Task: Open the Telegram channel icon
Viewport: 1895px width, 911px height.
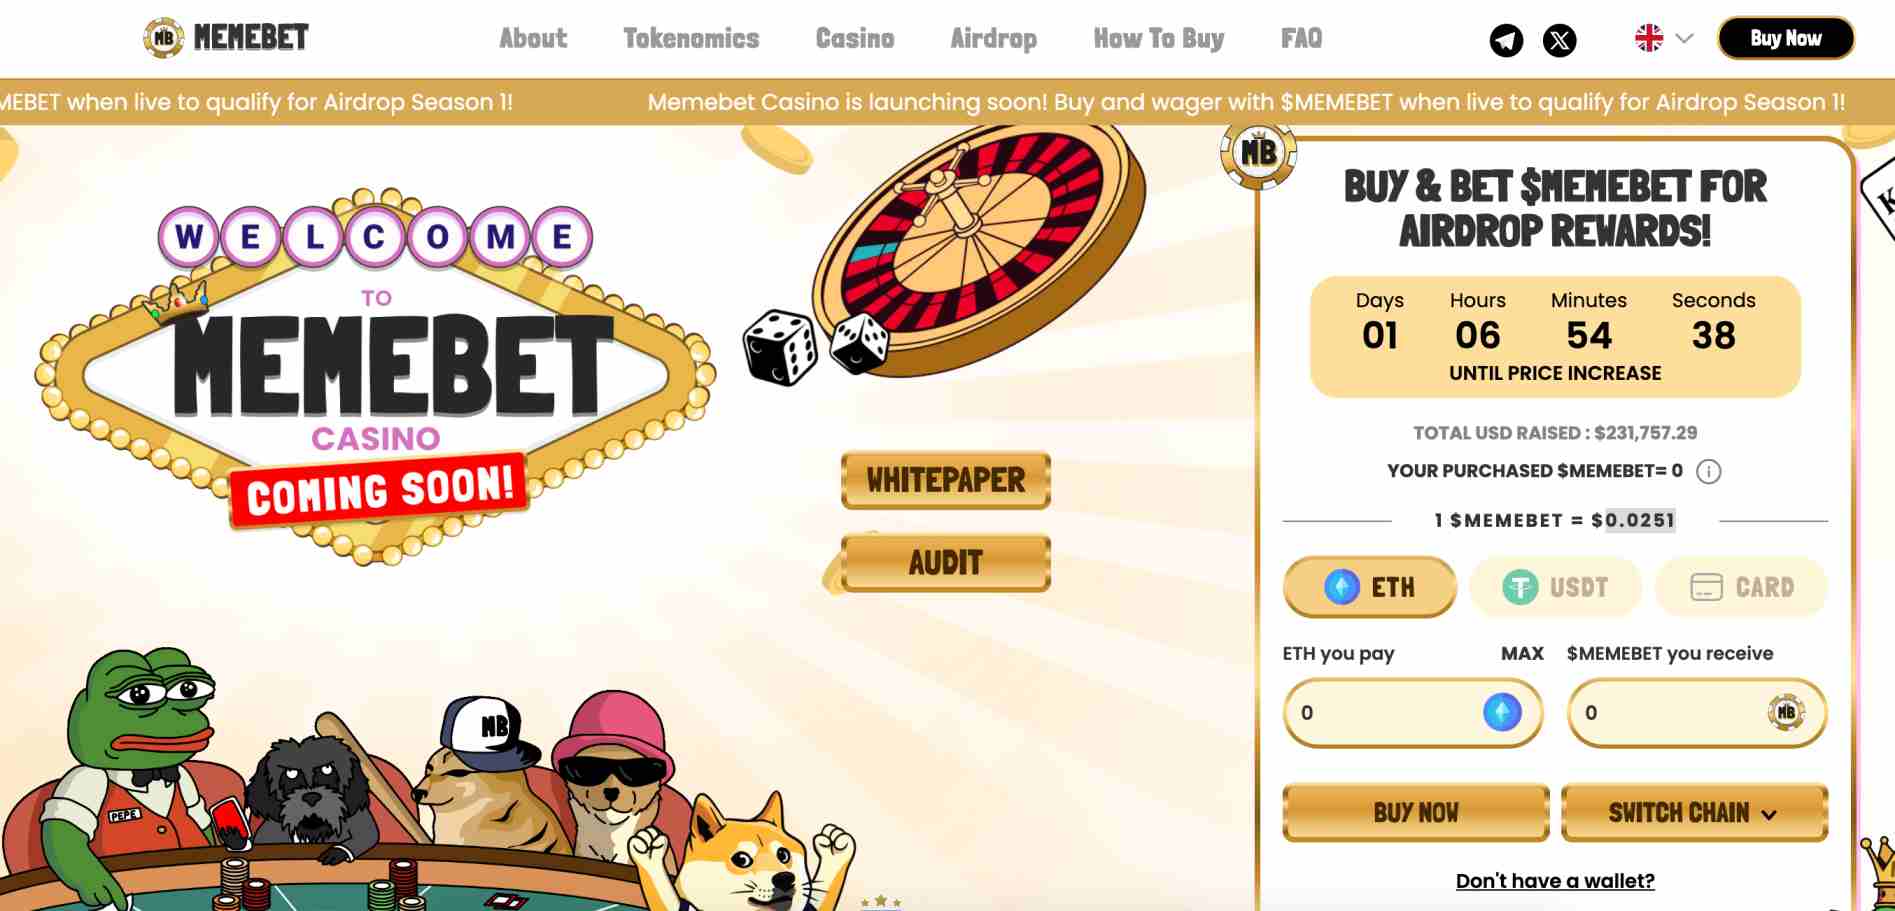Action: coord(1506,40)
